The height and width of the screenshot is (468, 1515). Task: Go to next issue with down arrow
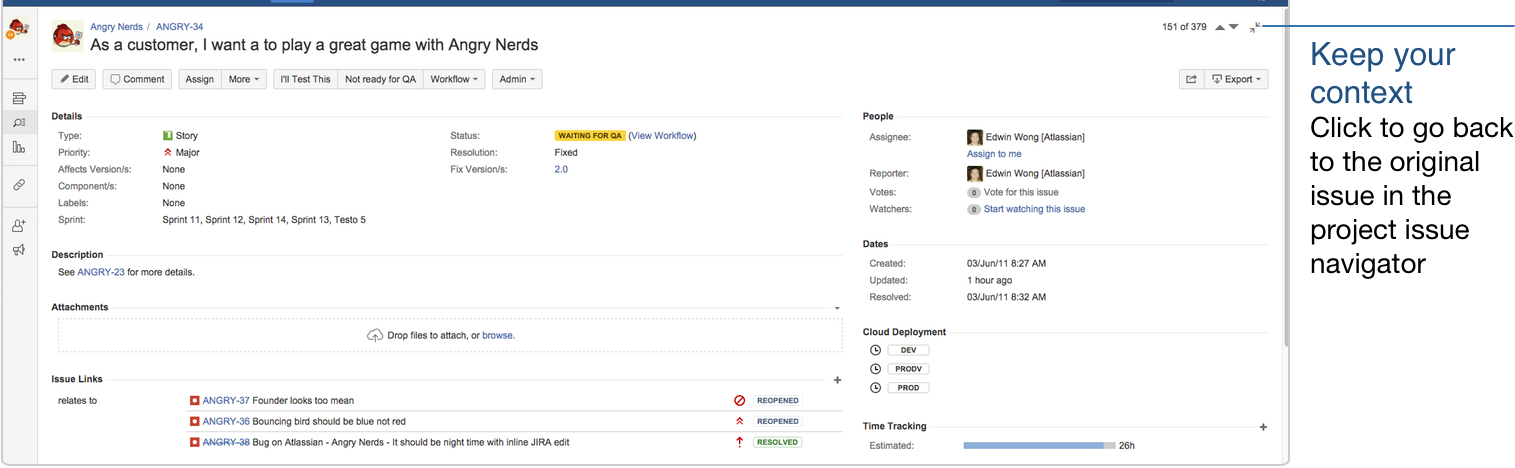[x=1234, y=27]
